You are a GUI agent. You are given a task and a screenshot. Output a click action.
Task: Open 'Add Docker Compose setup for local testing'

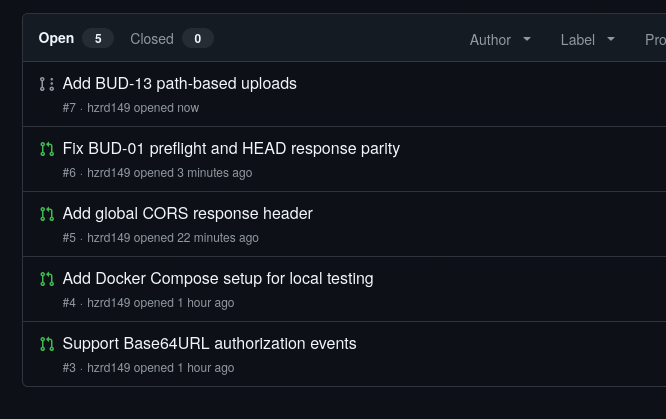[218, 279]
